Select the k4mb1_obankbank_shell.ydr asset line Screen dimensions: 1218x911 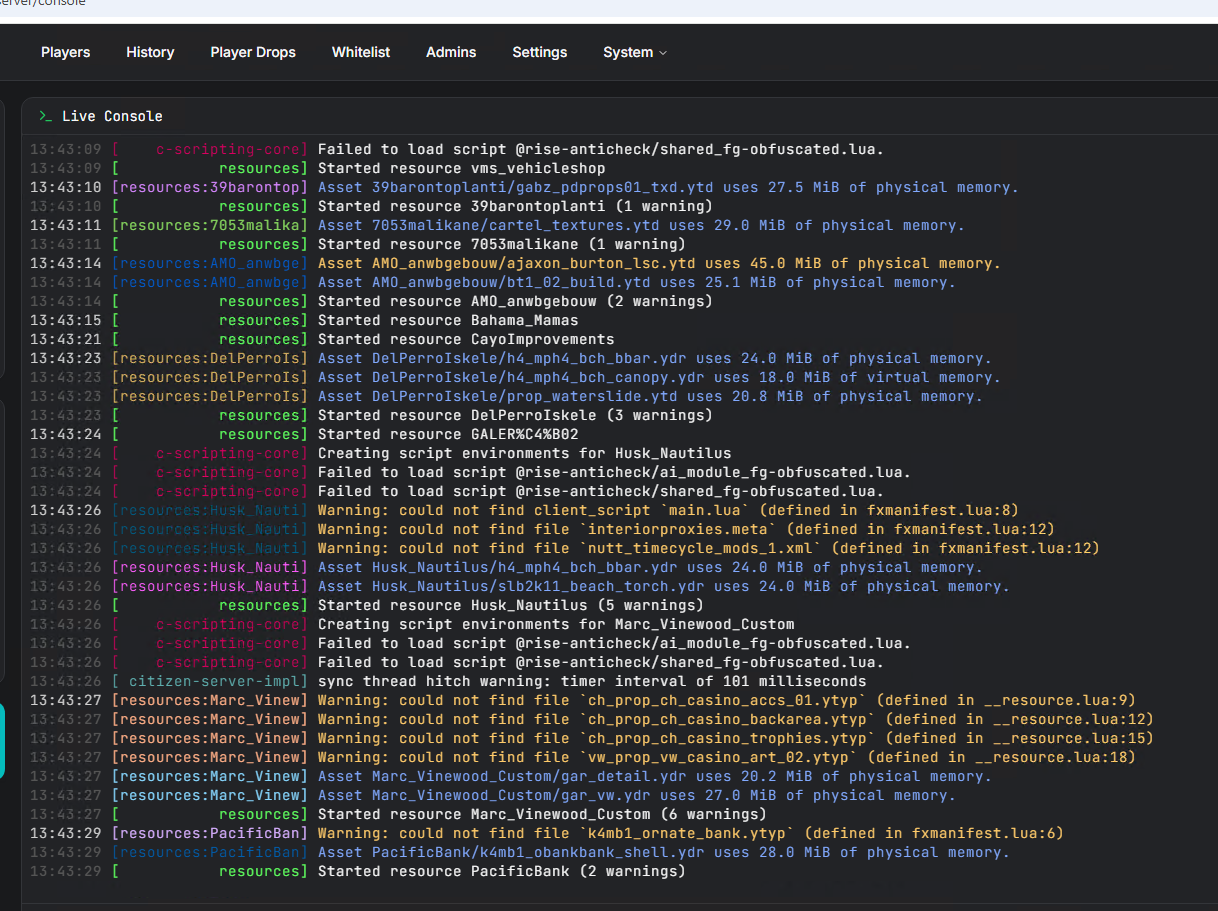(x=664, y=852)
